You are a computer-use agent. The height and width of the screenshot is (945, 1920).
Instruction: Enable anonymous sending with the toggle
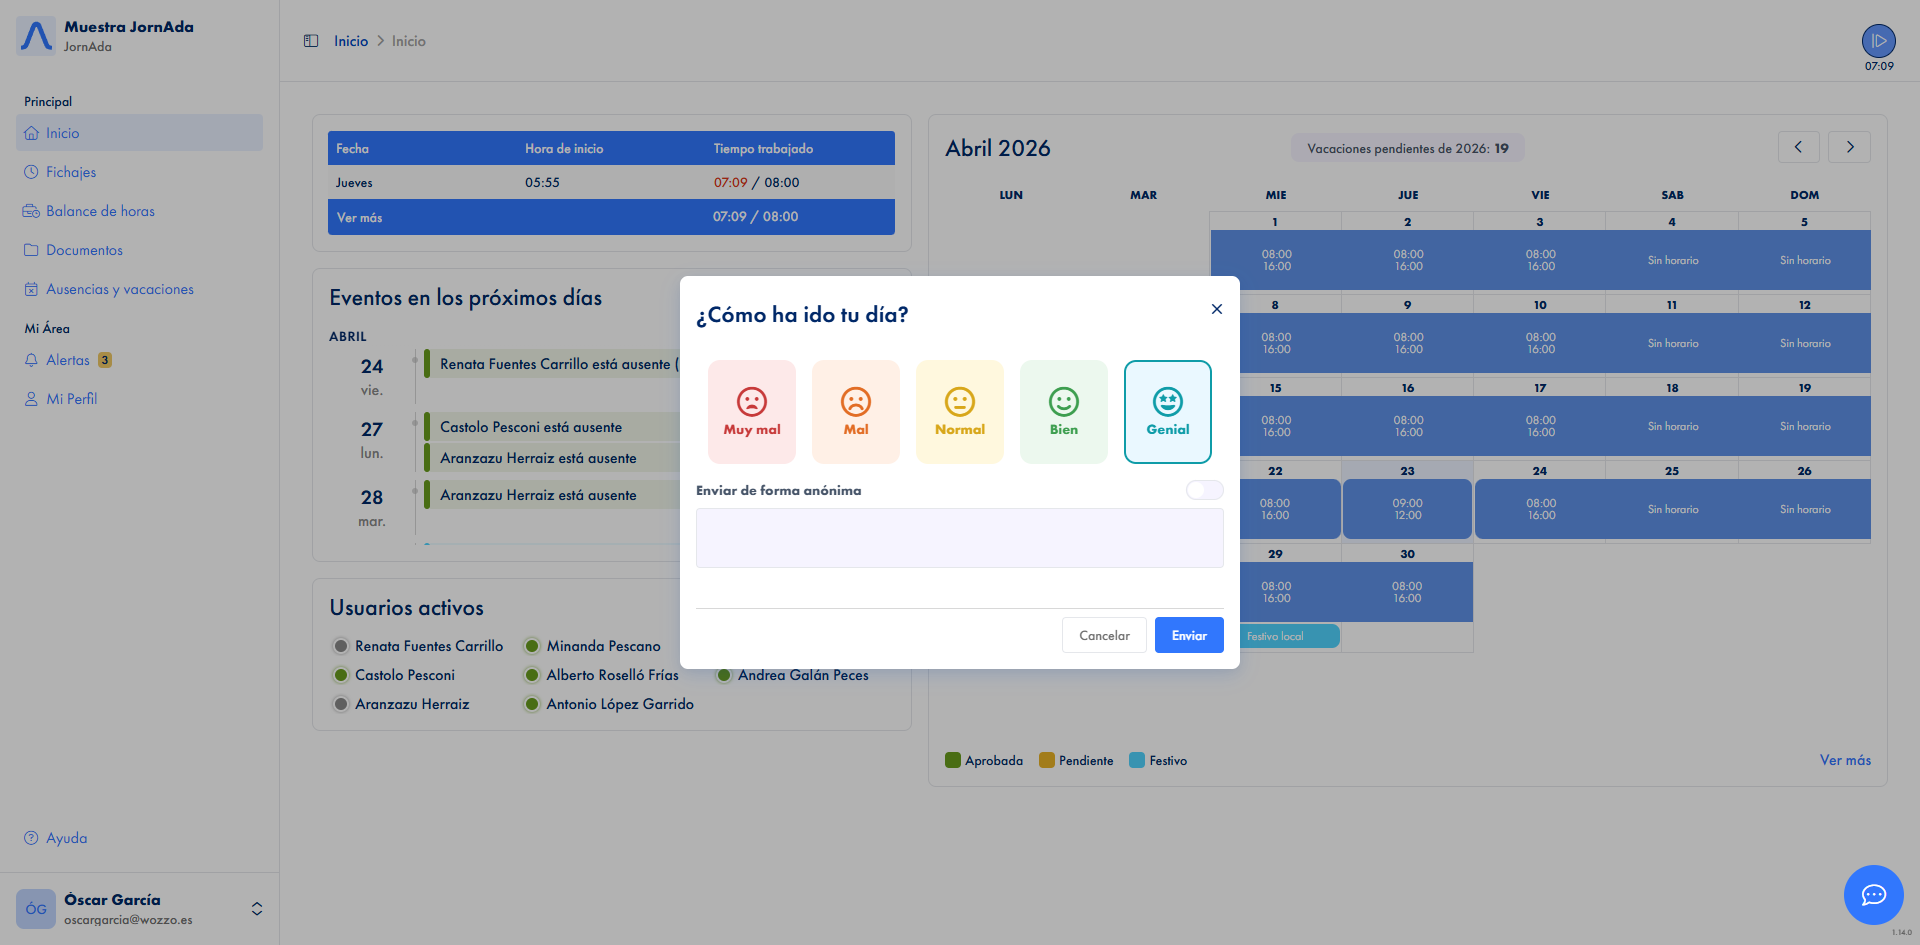tap(1204, 490)
